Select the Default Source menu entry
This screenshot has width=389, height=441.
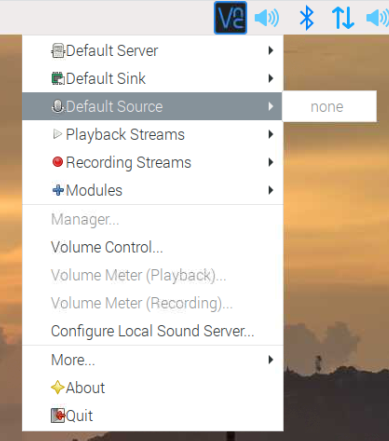pyautogui.click(x=152, y=106)
